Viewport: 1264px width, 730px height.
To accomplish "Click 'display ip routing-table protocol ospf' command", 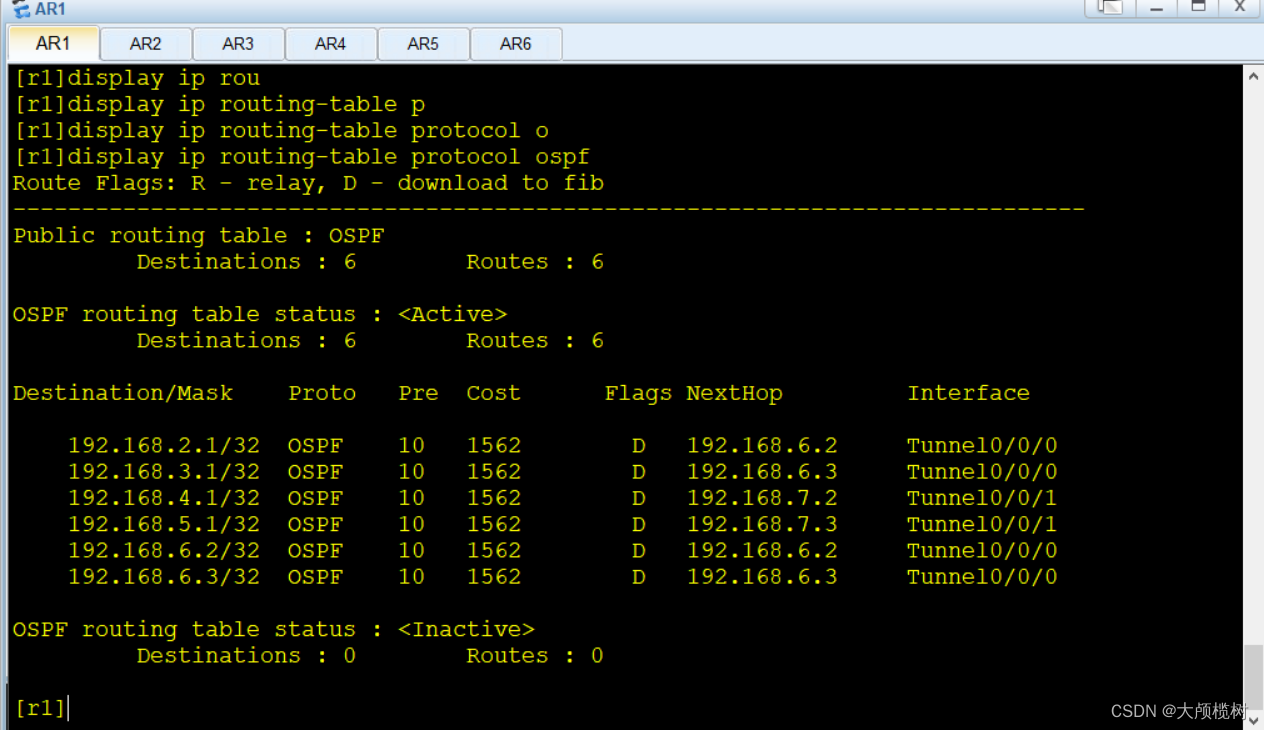I will (x=329, y=157).
